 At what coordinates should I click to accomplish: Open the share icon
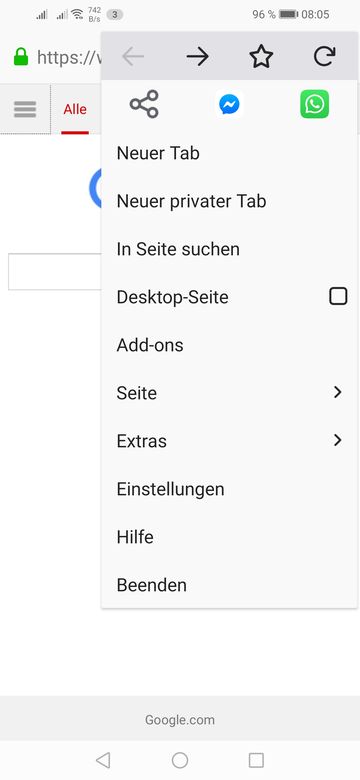click(x=144, y=104)
